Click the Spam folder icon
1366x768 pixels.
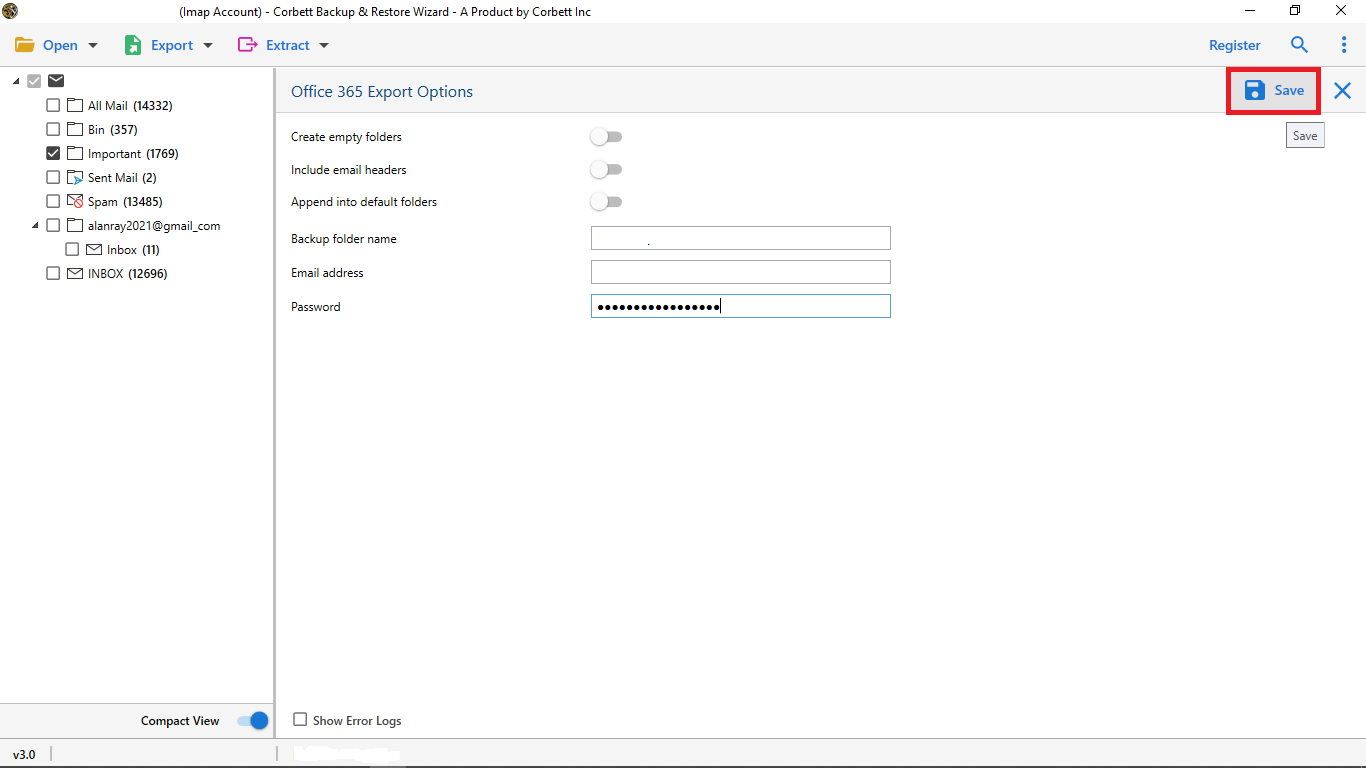pyautogui.click(x=74, y=201)
